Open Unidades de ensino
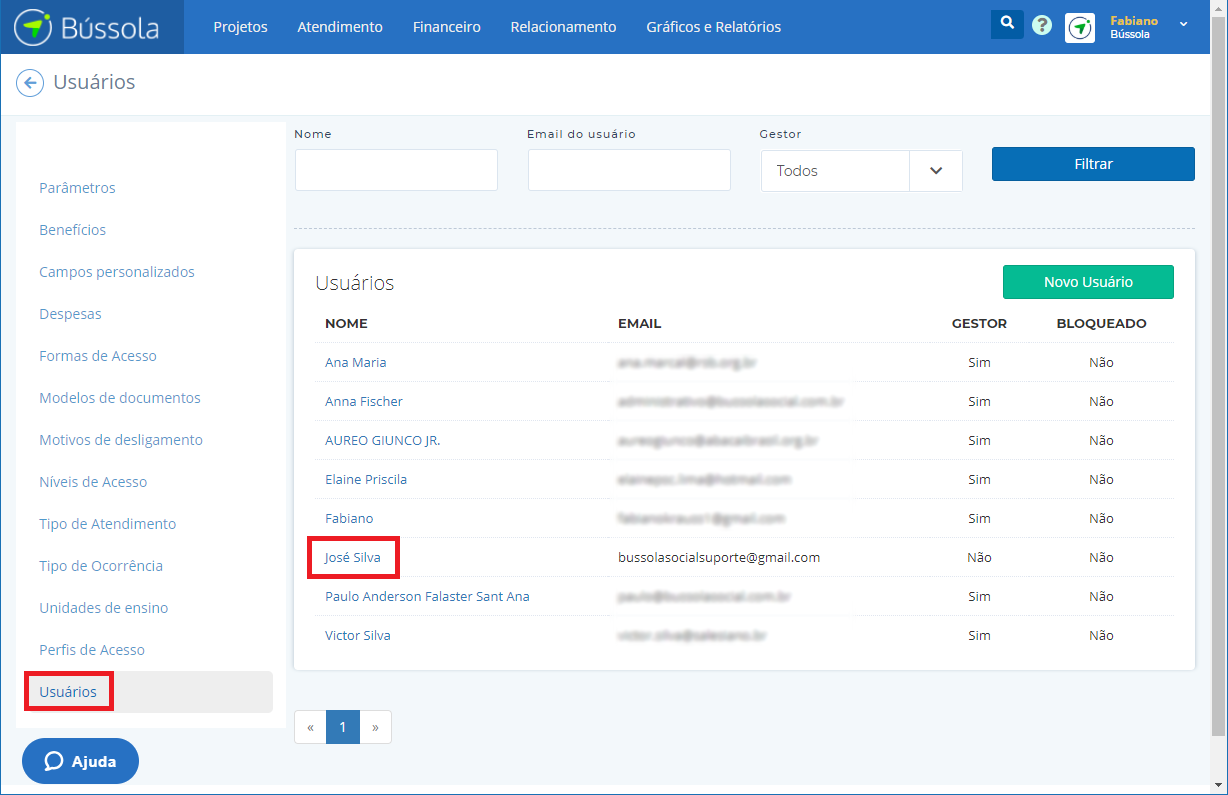This screenshot has height=795, width=1228. point(103,608)
